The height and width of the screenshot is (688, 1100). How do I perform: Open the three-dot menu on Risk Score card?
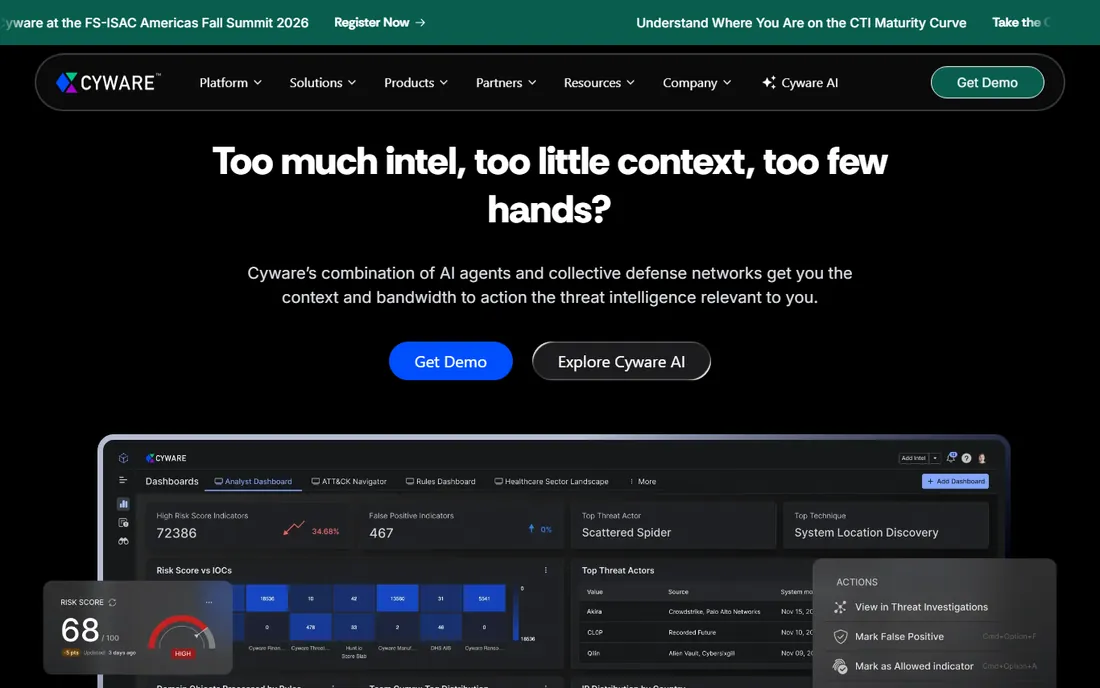tap(208, 602)
